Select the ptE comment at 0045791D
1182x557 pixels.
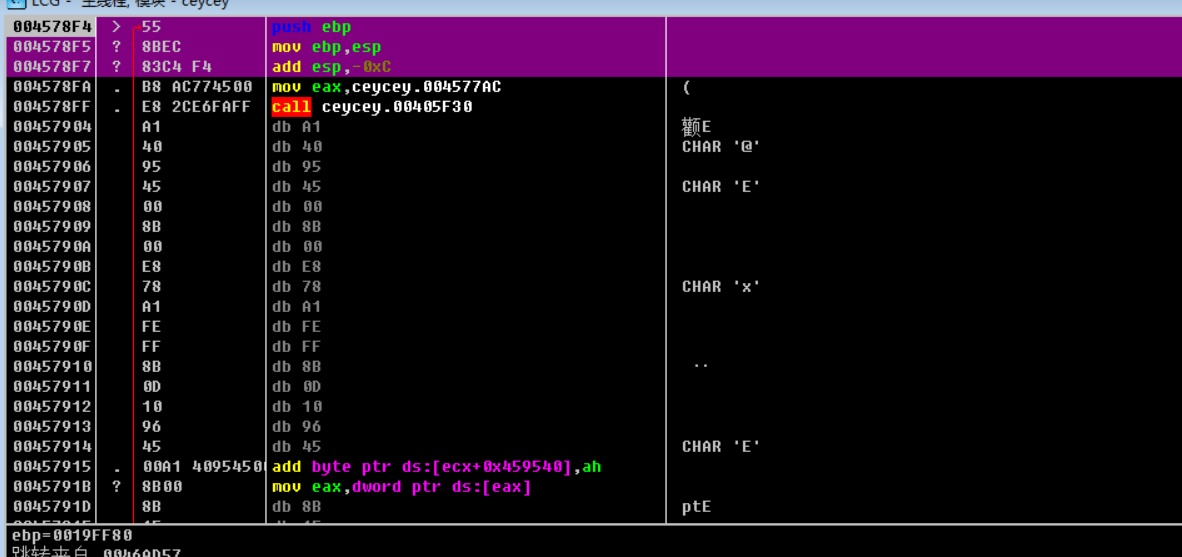[696, 507]
